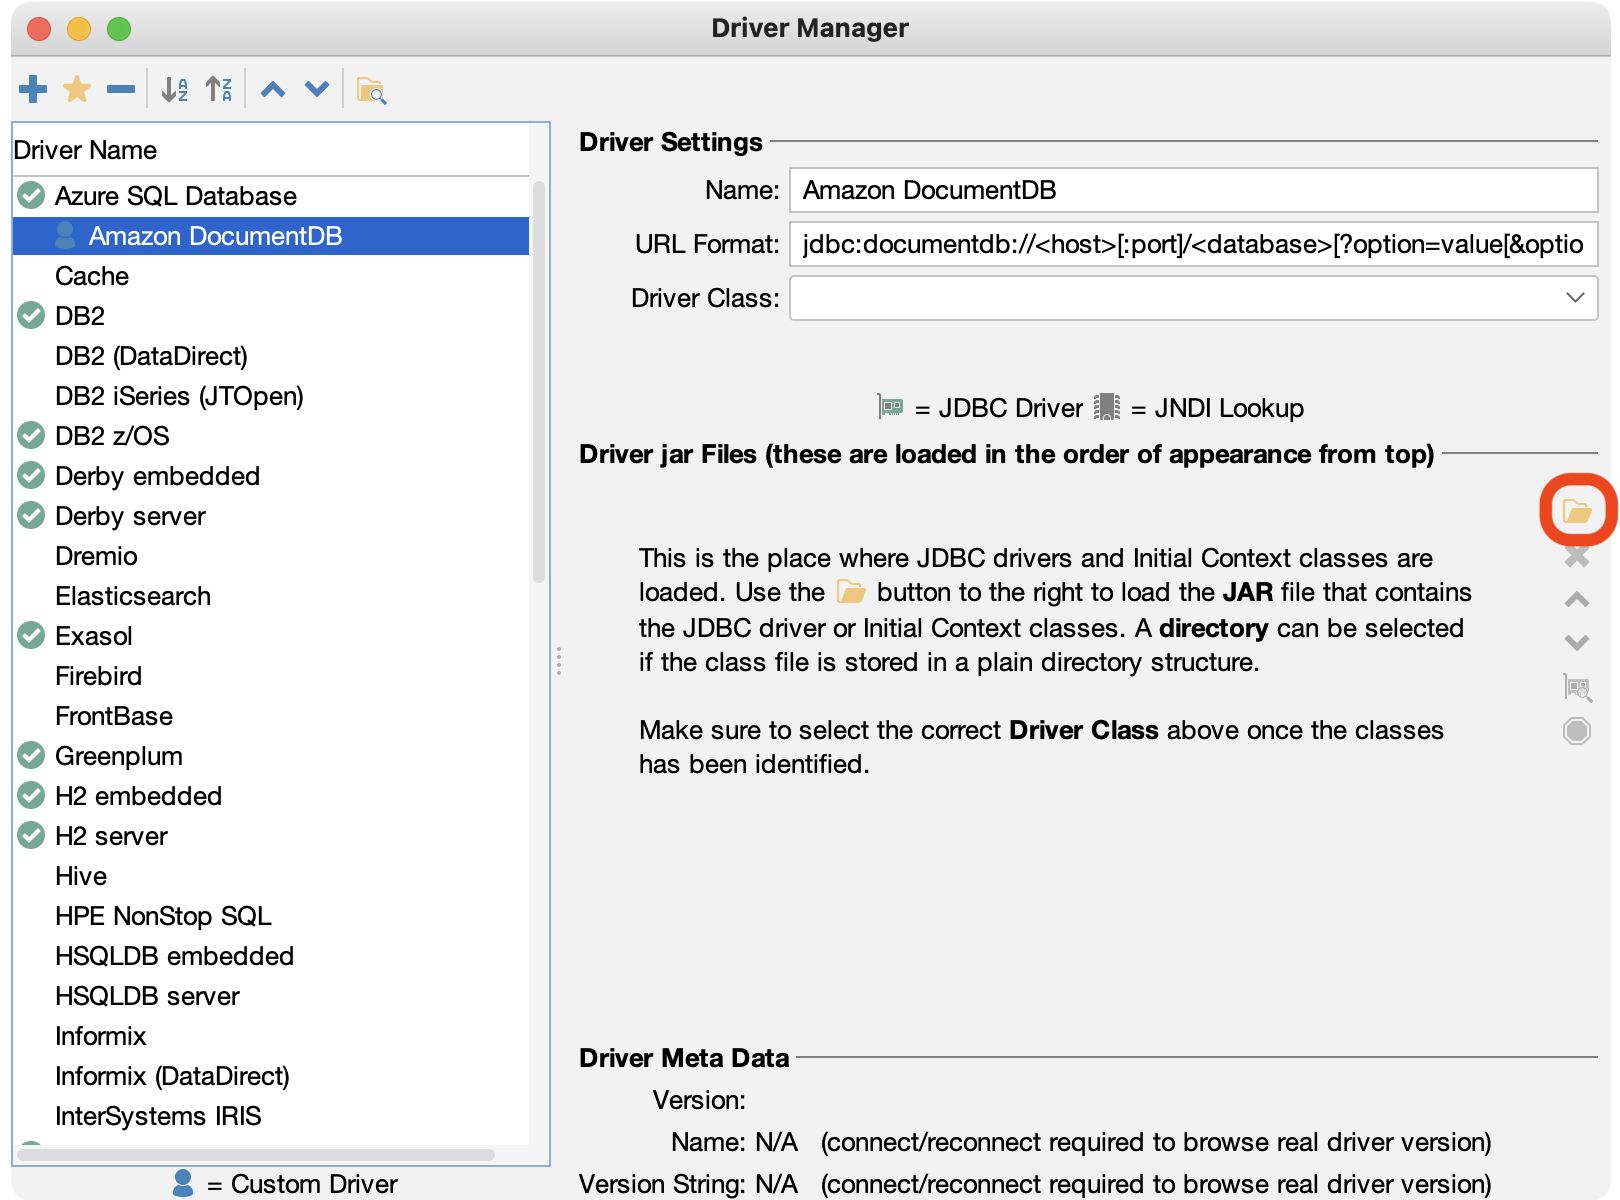Select the DB2 (DataDirect) driver

[271, 356]
